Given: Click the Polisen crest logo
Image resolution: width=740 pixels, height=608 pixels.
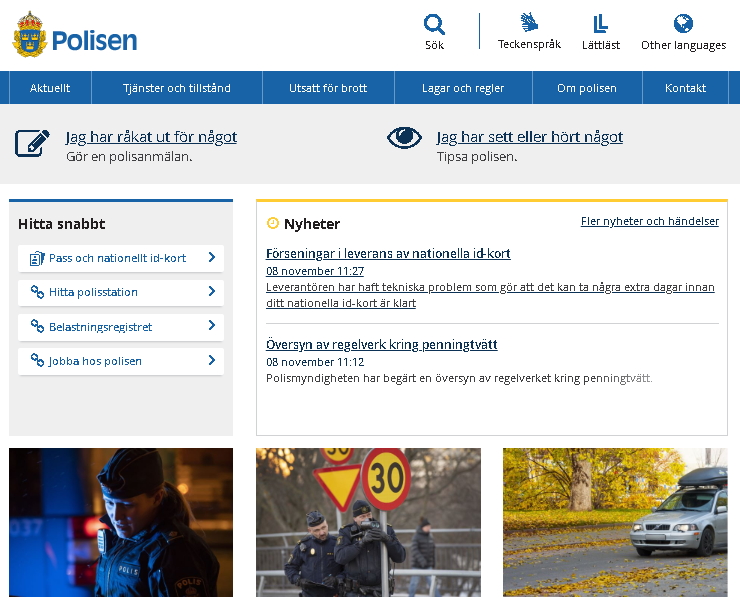Looking at the screenshot, I should [29, 34].
